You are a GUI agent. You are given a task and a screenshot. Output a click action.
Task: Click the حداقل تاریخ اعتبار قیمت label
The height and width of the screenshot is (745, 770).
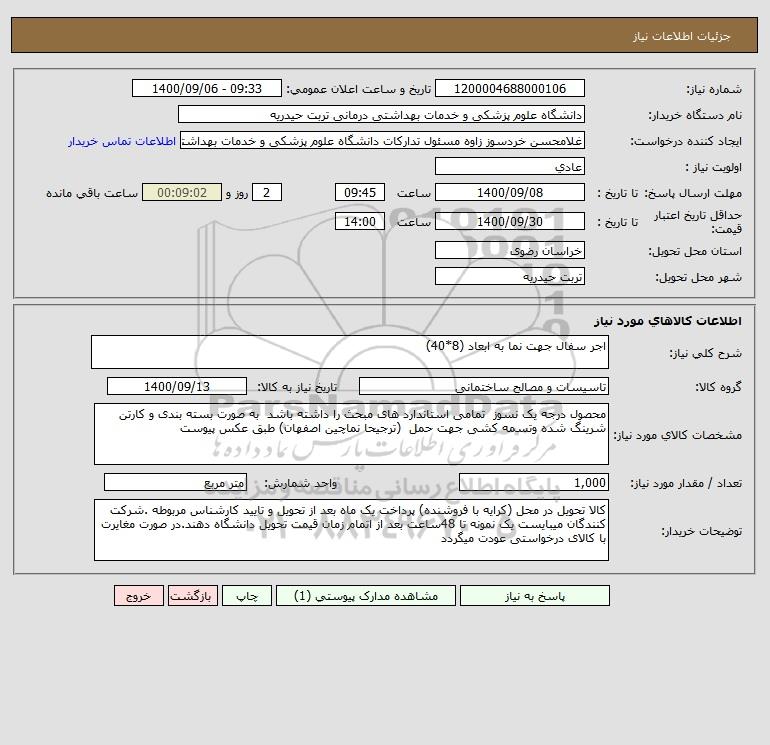[x=698, y=222]
